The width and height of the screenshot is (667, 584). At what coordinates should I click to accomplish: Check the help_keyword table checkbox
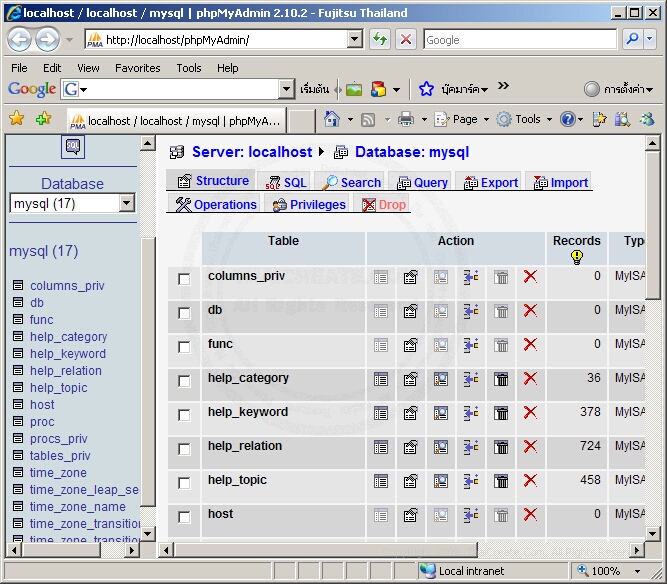(184, 415)
